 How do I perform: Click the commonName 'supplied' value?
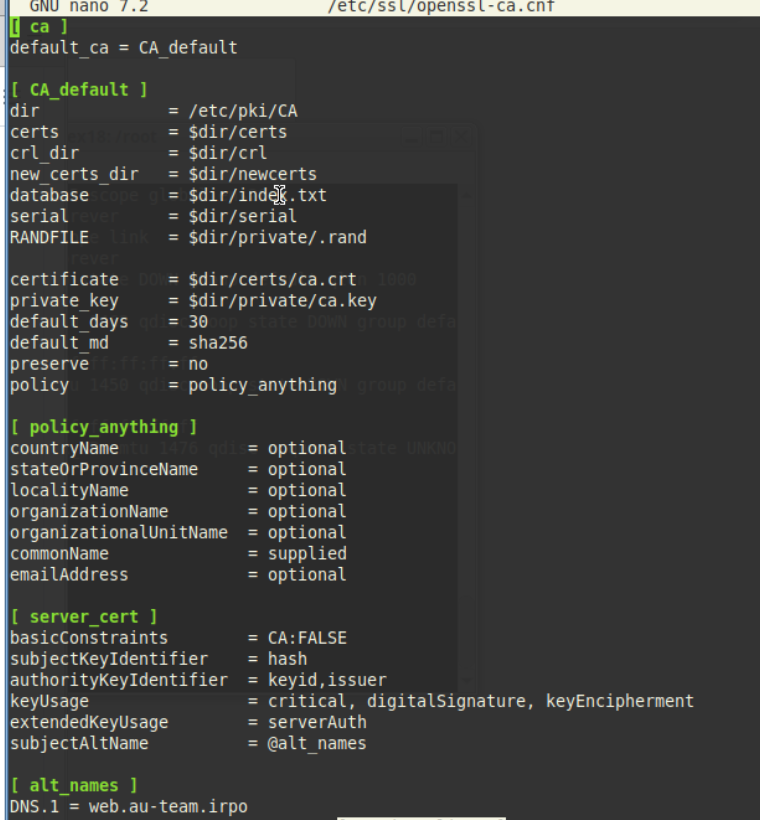[306, 553]
